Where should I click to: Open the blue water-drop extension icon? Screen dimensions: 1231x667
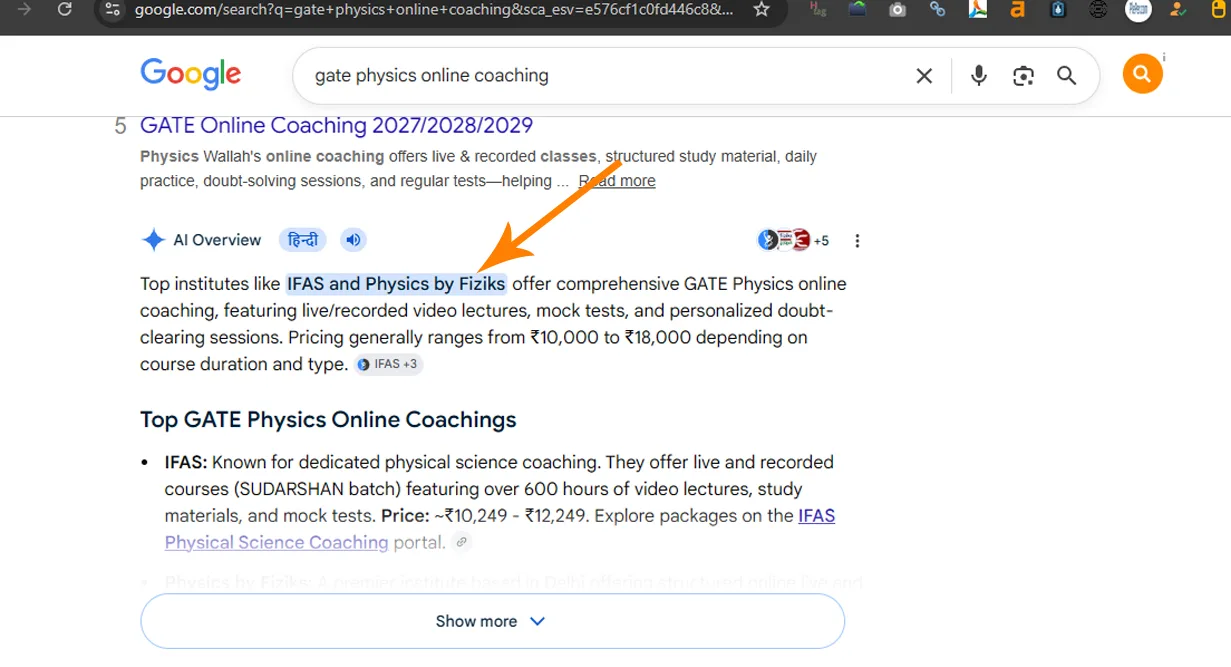(1058, 9)
